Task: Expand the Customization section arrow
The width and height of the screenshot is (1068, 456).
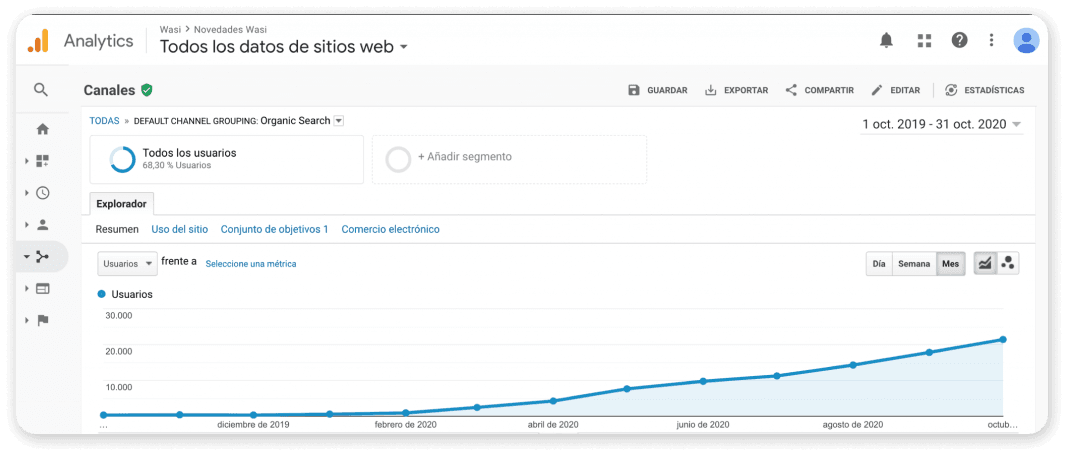Action: pos(27,161)
